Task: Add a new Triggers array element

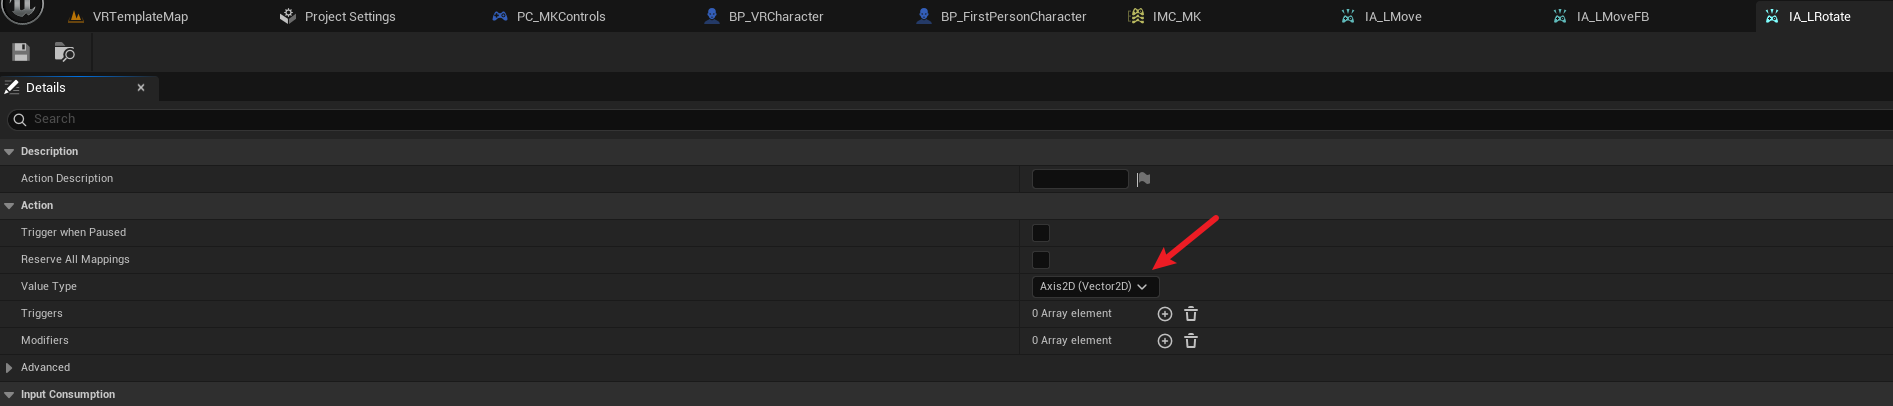Action: tap(1165, 314)
